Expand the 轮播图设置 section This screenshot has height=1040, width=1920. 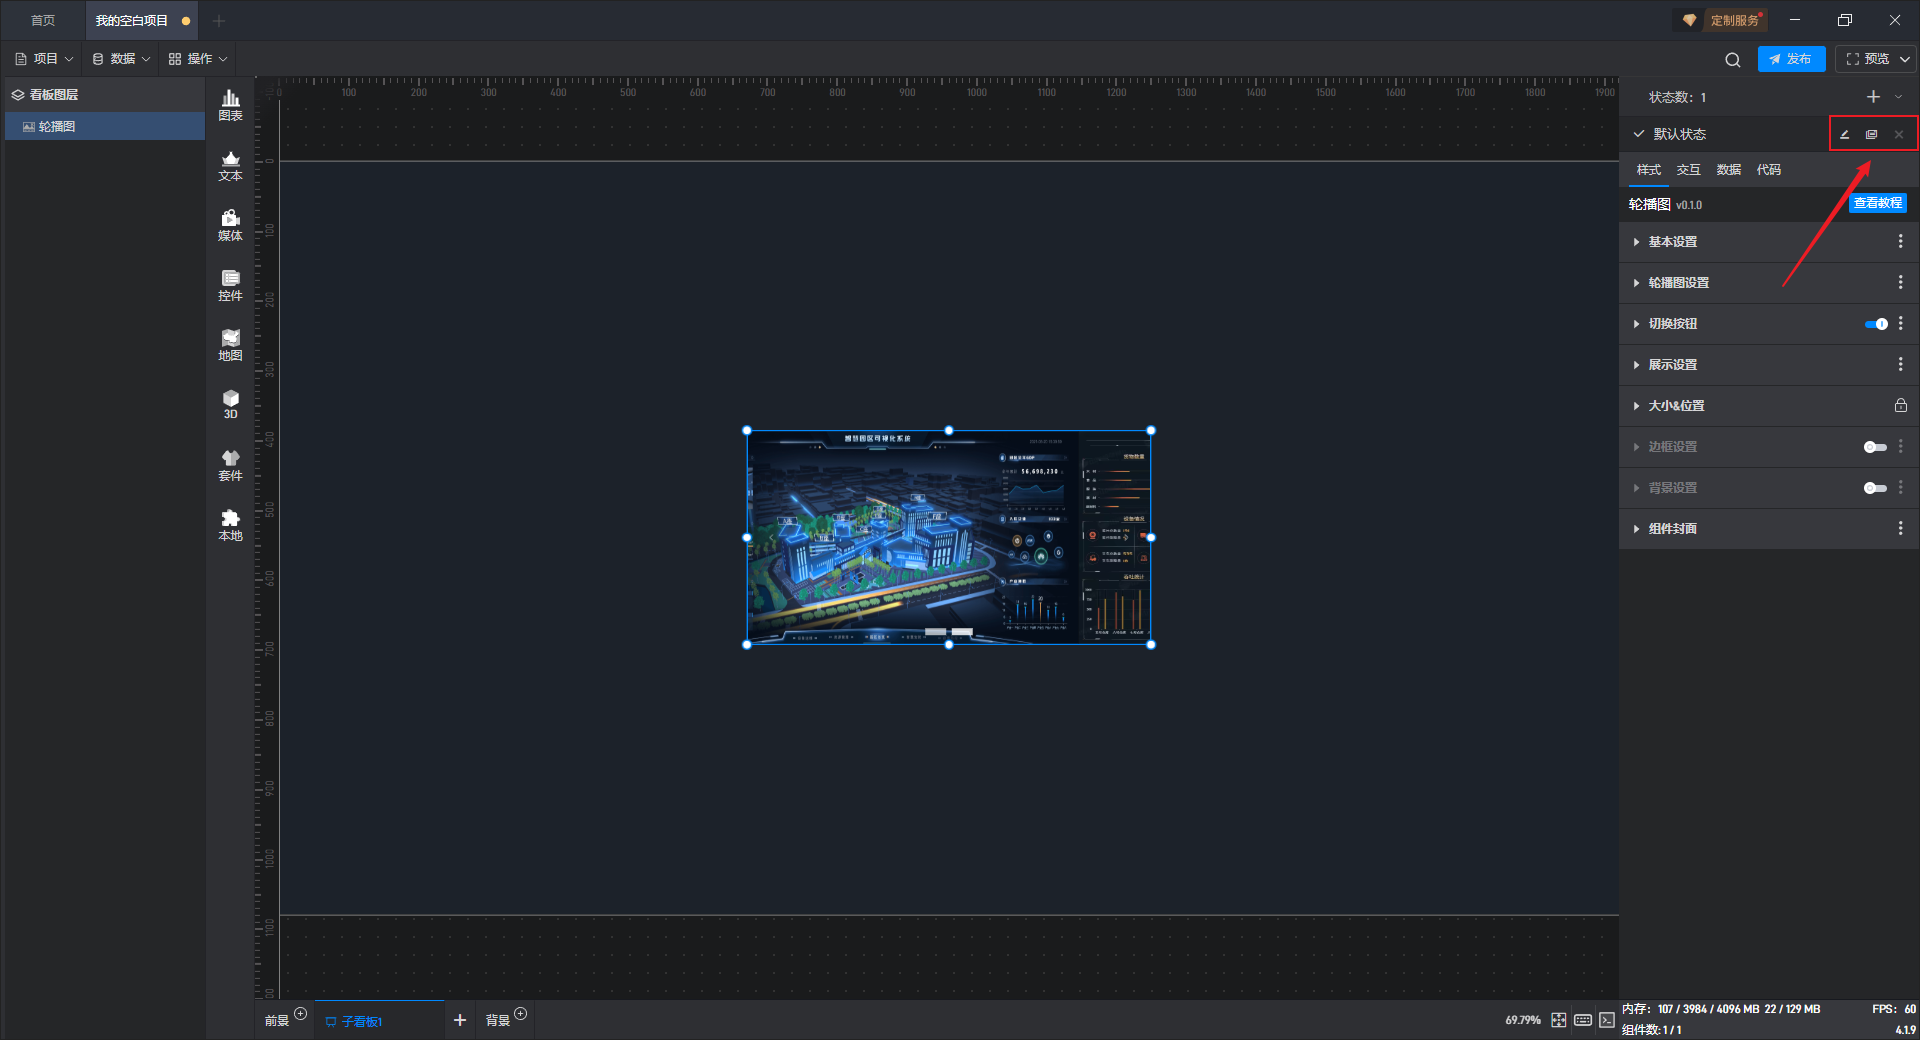[x=1636, y=283]
